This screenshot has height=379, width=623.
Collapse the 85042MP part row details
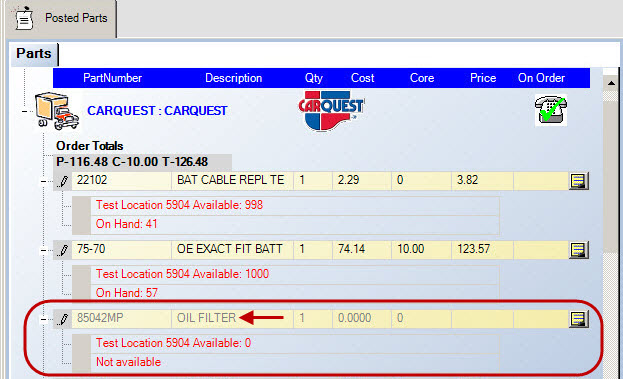[43, 319]
